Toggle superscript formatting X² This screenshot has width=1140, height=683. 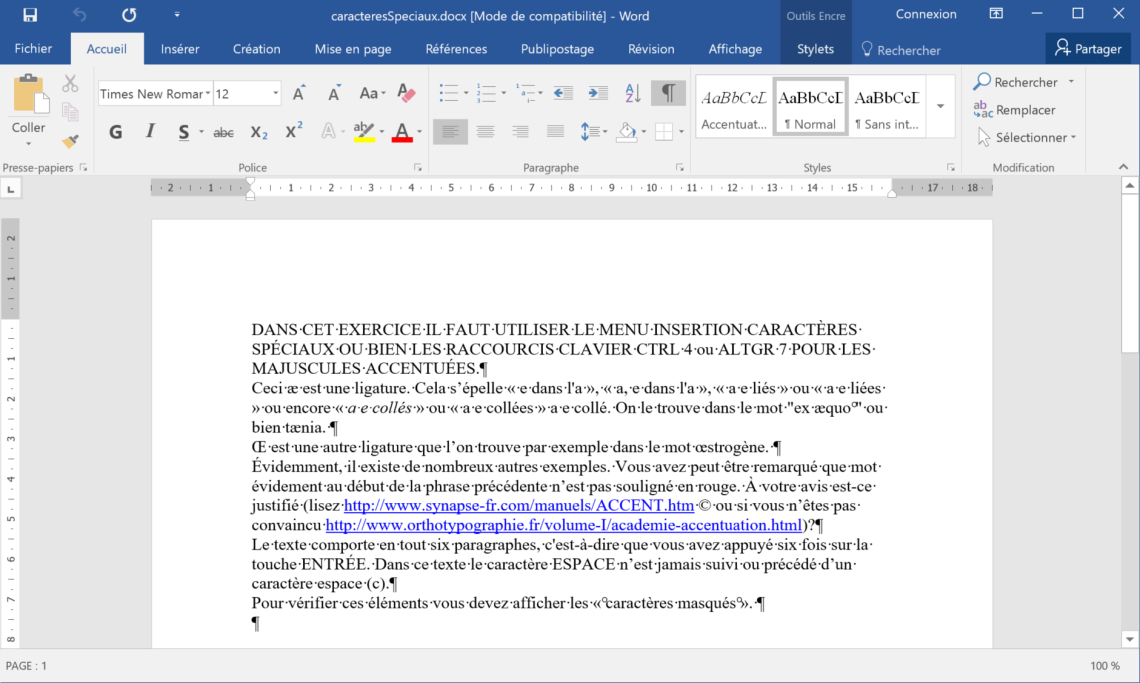[294, 132]
